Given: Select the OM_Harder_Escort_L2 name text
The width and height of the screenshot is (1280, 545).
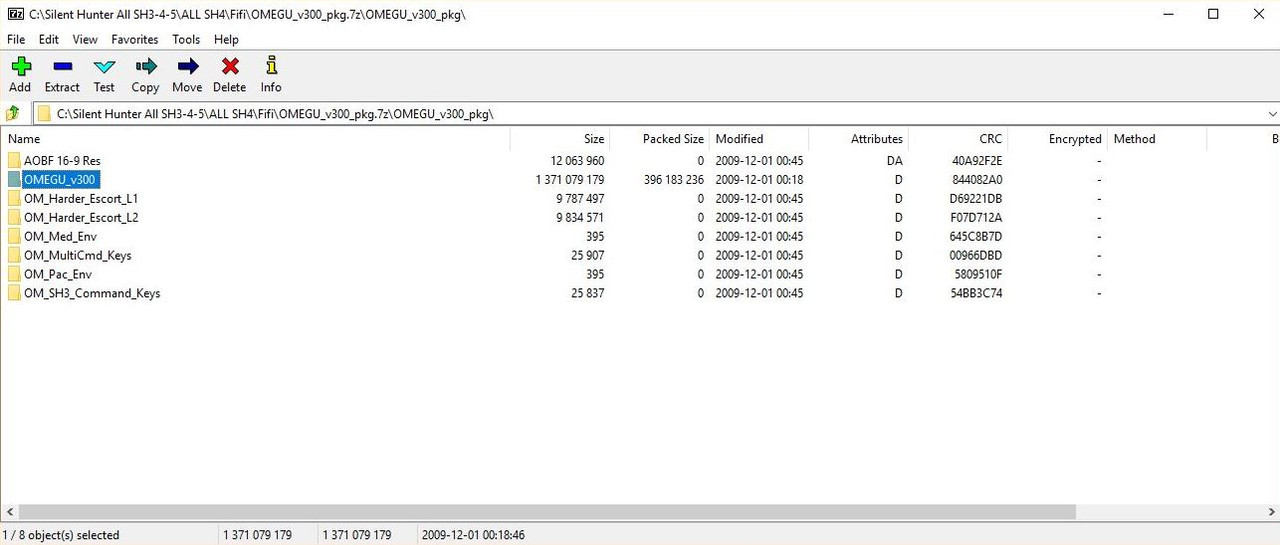Looking at the screenshot, I should coord(81,218).
